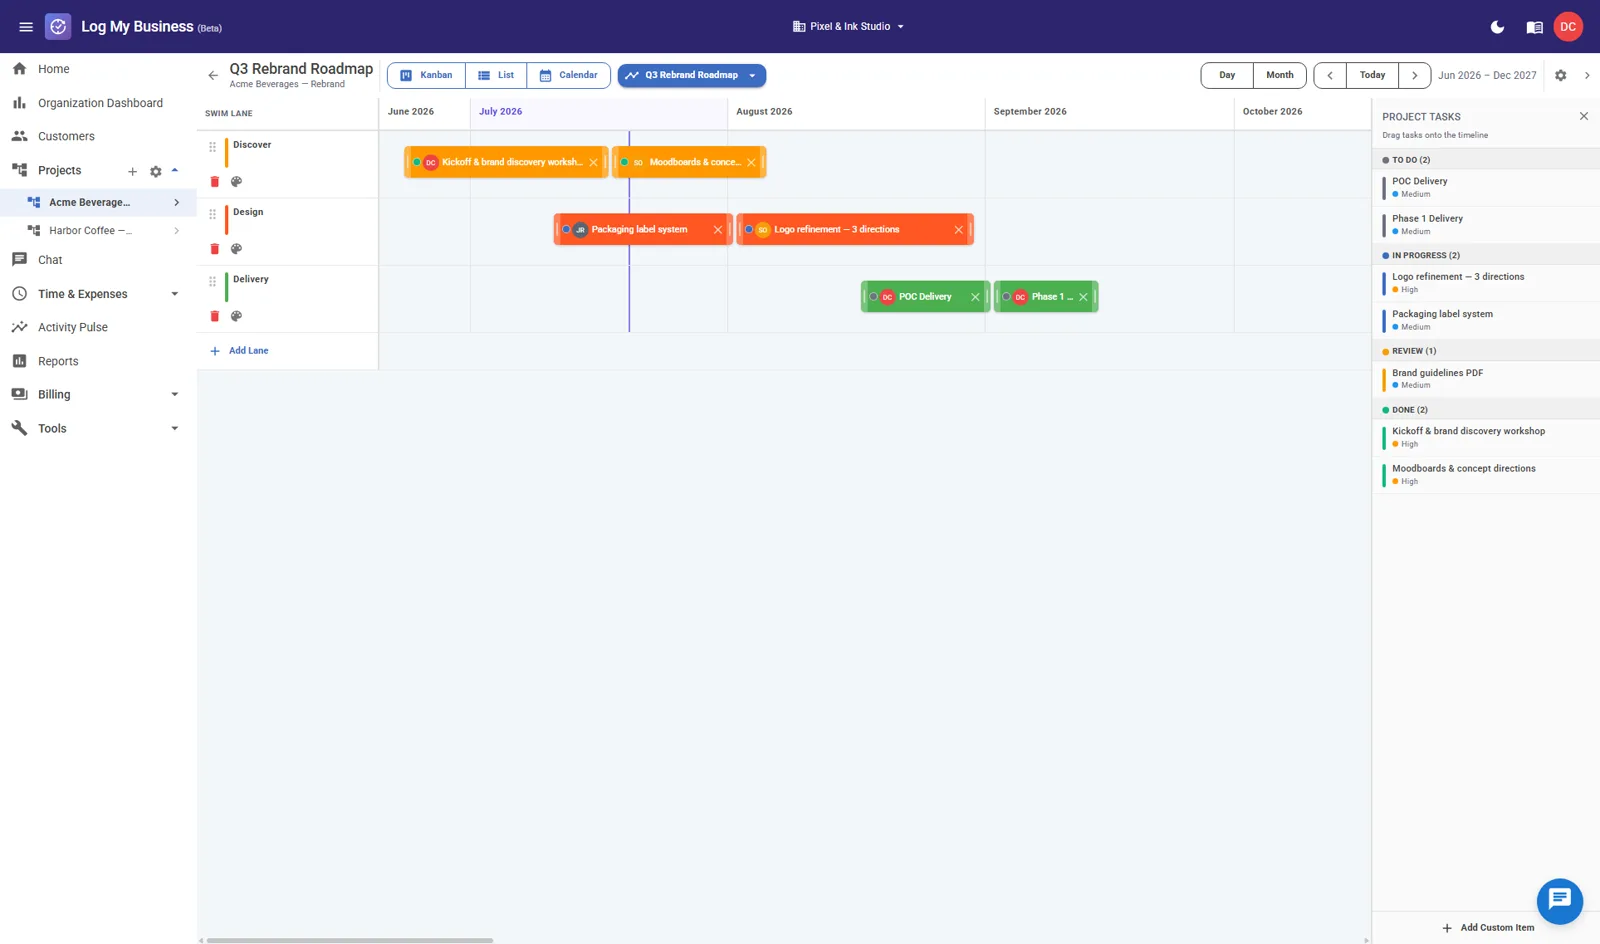
Task: Select the Packaging label system task in the panel
Action: coord(1486,320)
